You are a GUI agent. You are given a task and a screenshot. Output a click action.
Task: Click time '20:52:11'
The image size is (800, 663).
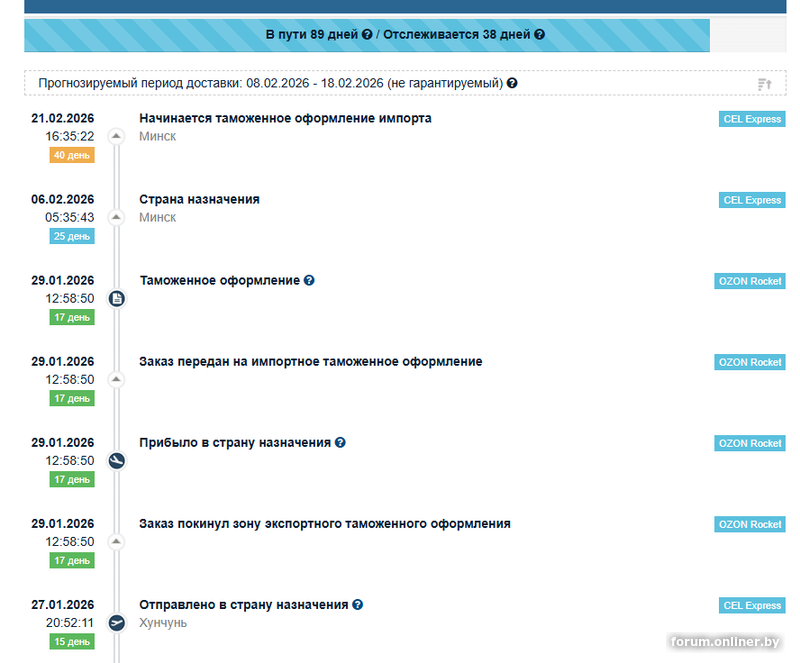[70, 623]
